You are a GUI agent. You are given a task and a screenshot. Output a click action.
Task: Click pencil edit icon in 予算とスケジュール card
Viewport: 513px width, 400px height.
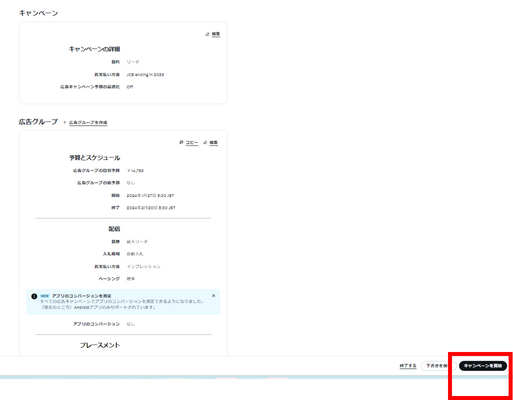[205, 142]
